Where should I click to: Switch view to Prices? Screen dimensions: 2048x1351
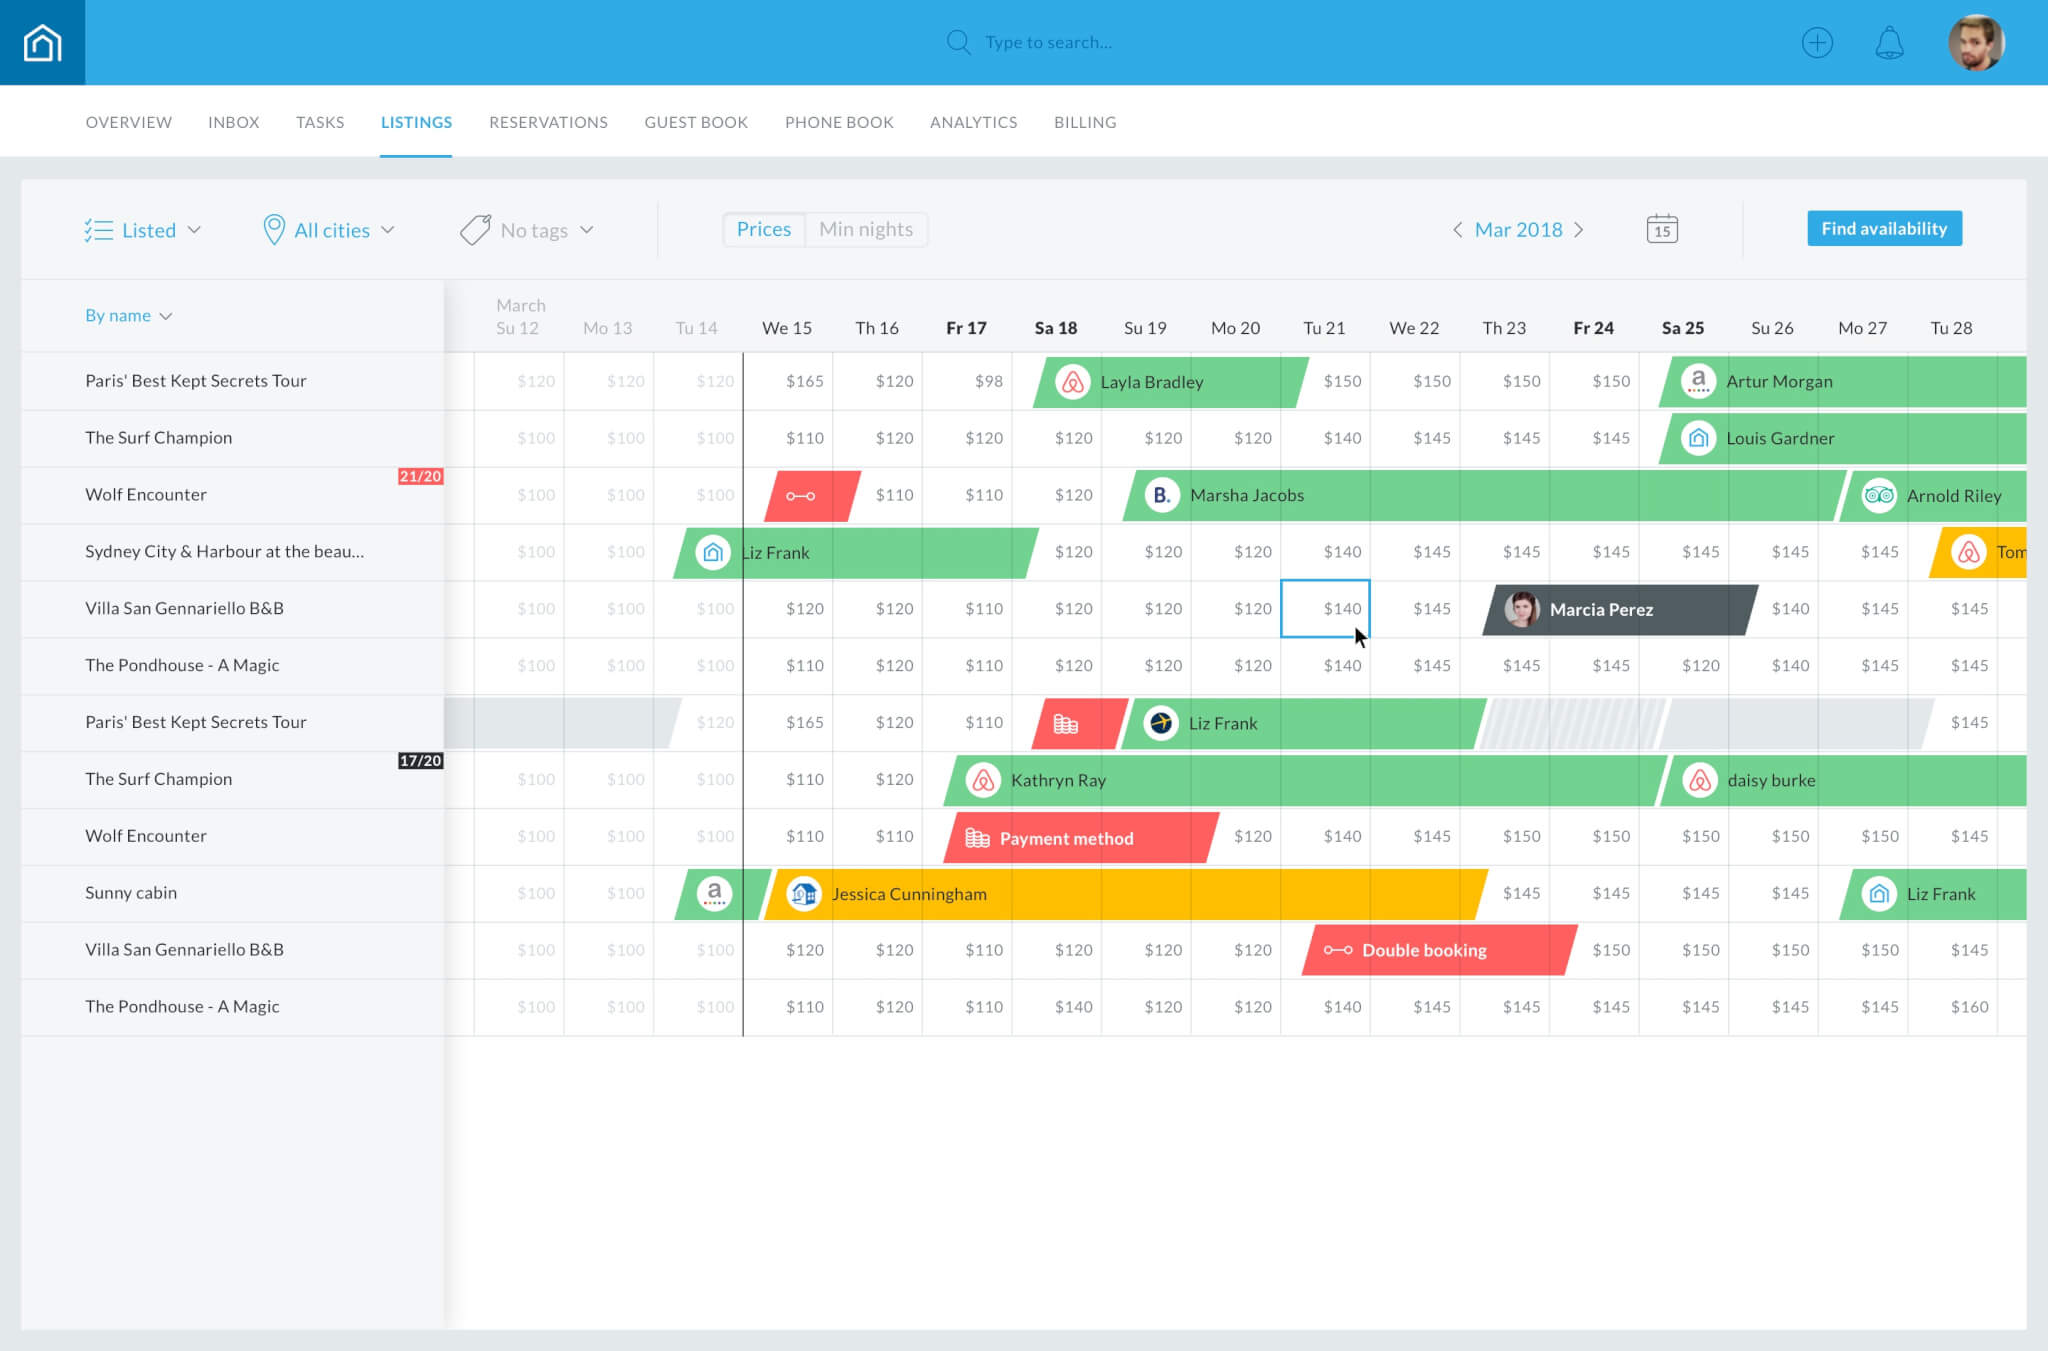764,229
